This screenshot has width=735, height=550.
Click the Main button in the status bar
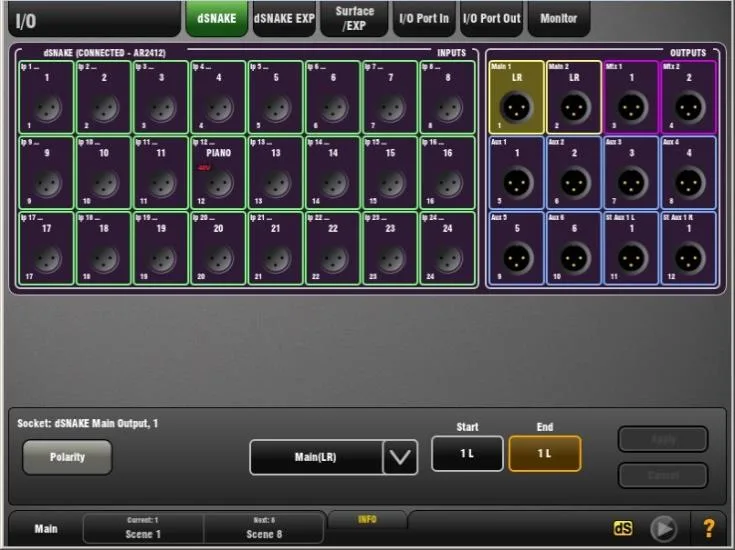tap(46, 529)
